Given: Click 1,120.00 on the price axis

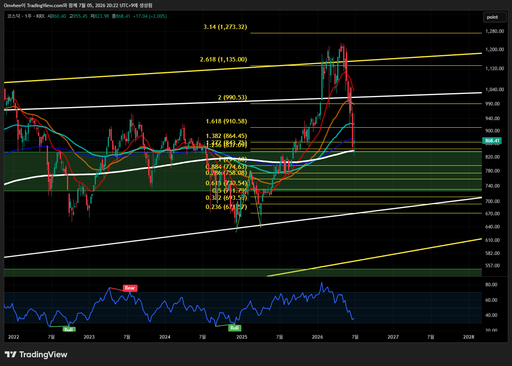Looking at the screenshot, I should [495, 68].
